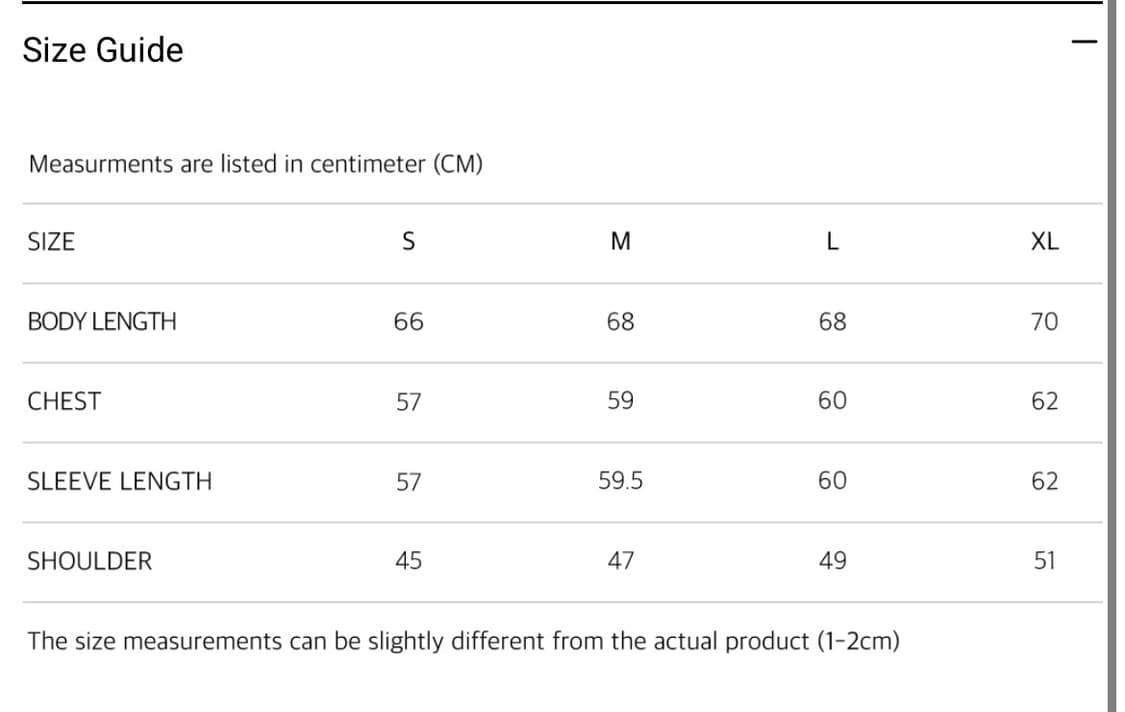This screenshot has height=712, width=1125.
Task: Click body length value 66 for size S
Action: pos(408,322)
